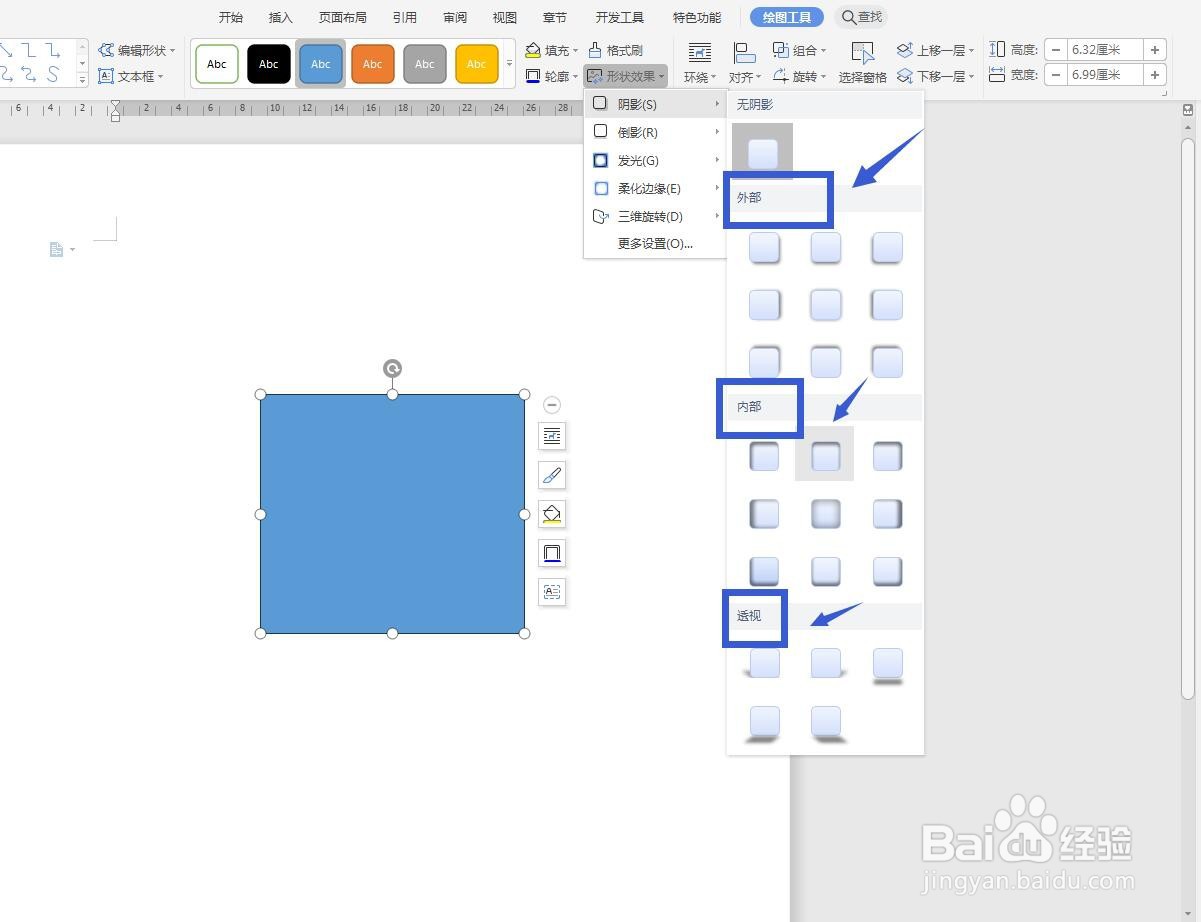
Task: Decrease shape width with minus button
Action: coord(1056,75)
